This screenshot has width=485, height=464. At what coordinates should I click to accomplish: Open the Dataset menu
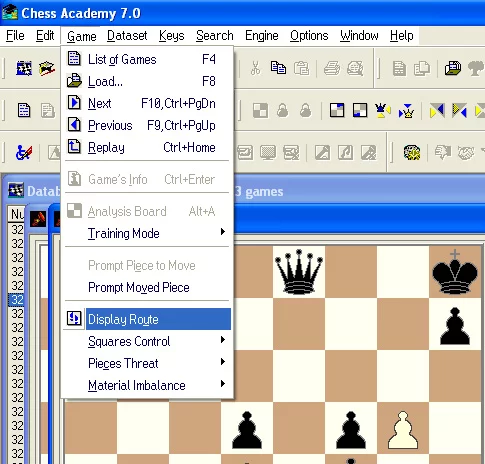[x=127, y=35]
